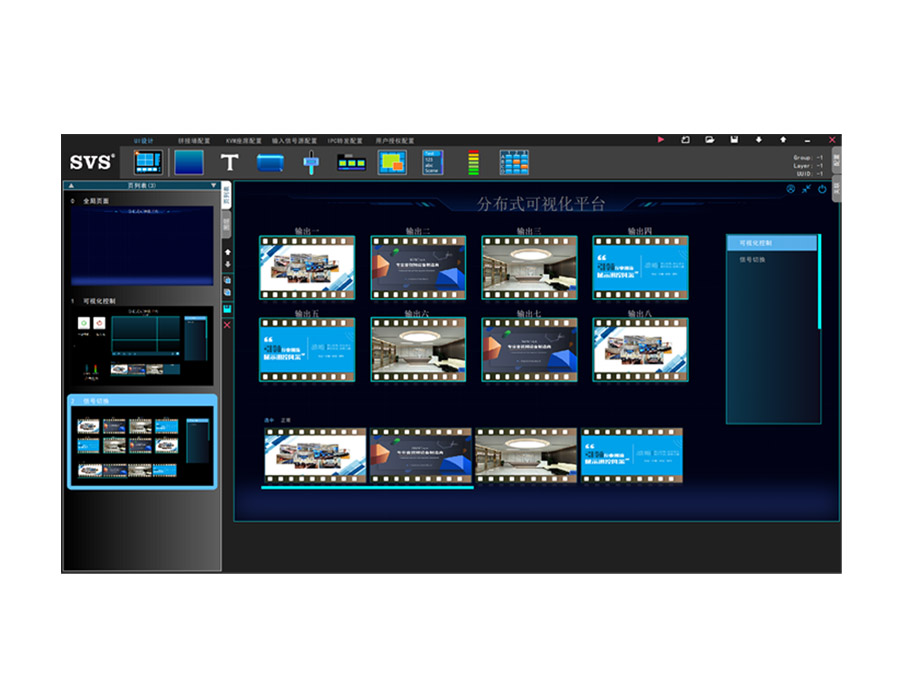This screenshot has width=900, height=675.
Task: Toggle the overlapping windows layout tool
Action: tap(392, 162)
